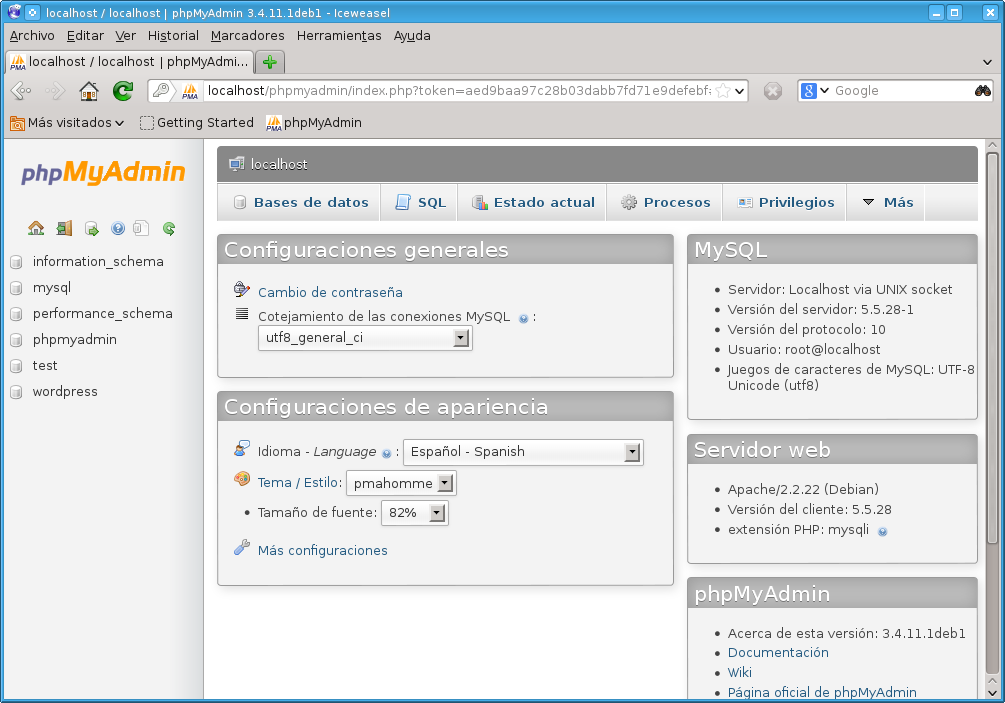The width and height of the screenshot is (1005, 703).
Task: Click the help icon next to Cotejamiento label
Action: pos(524,318)
